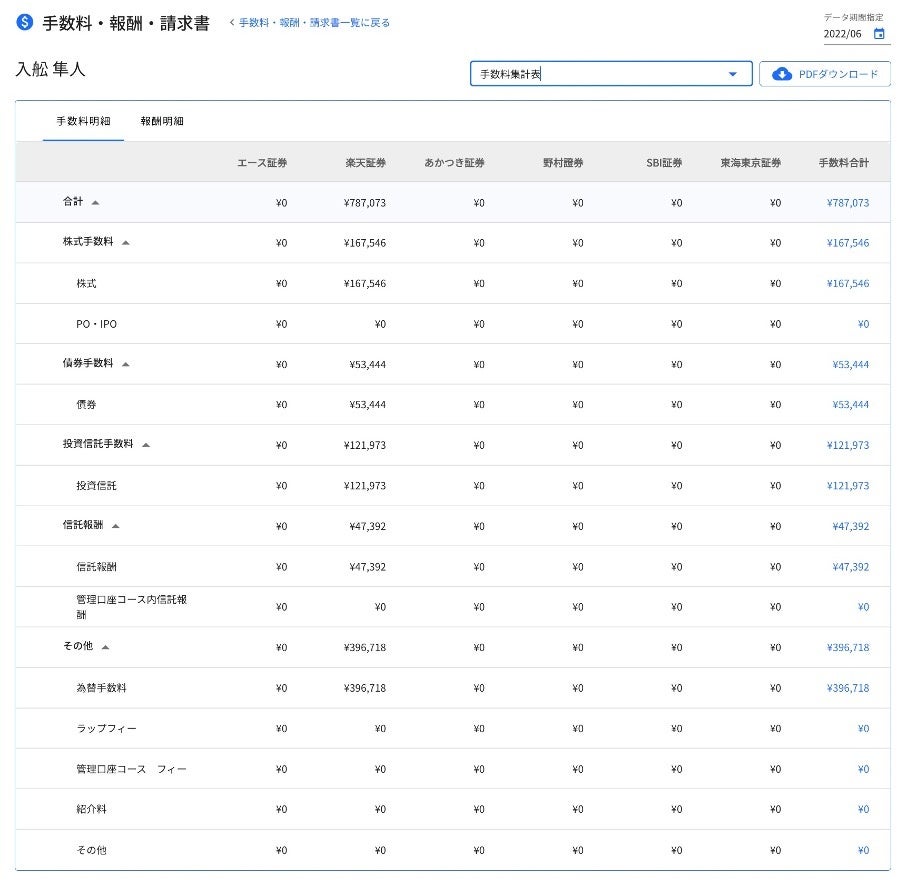Click the ¥53,444 total in 債券 row
This screenshot has width=908, height=886.
pyautogui.click(x=850, y=405)
